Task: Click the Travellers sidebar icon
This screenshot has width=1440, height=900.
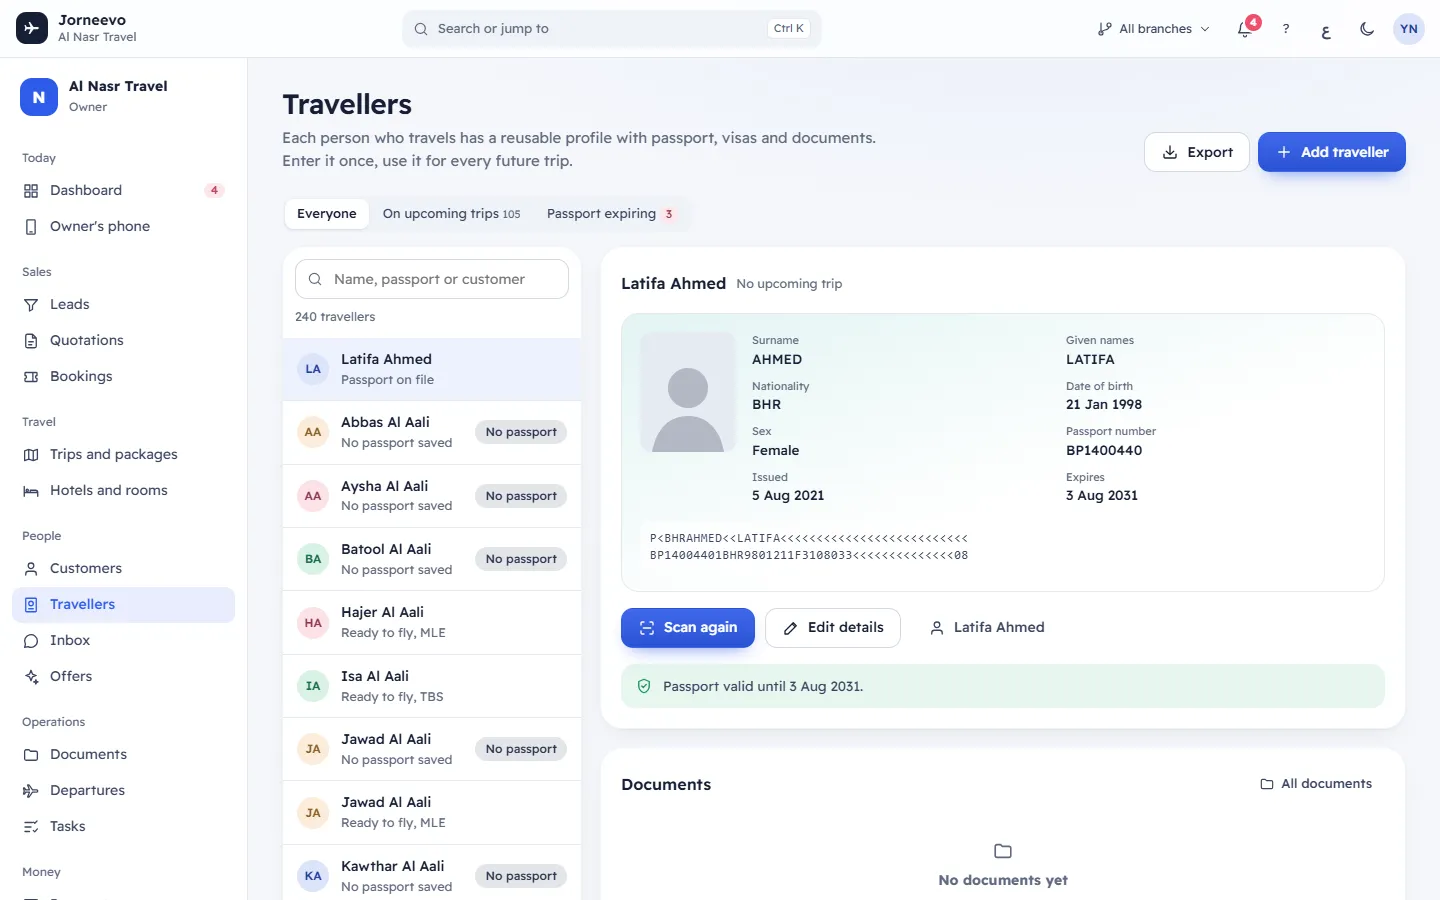Action: [31, 604]
